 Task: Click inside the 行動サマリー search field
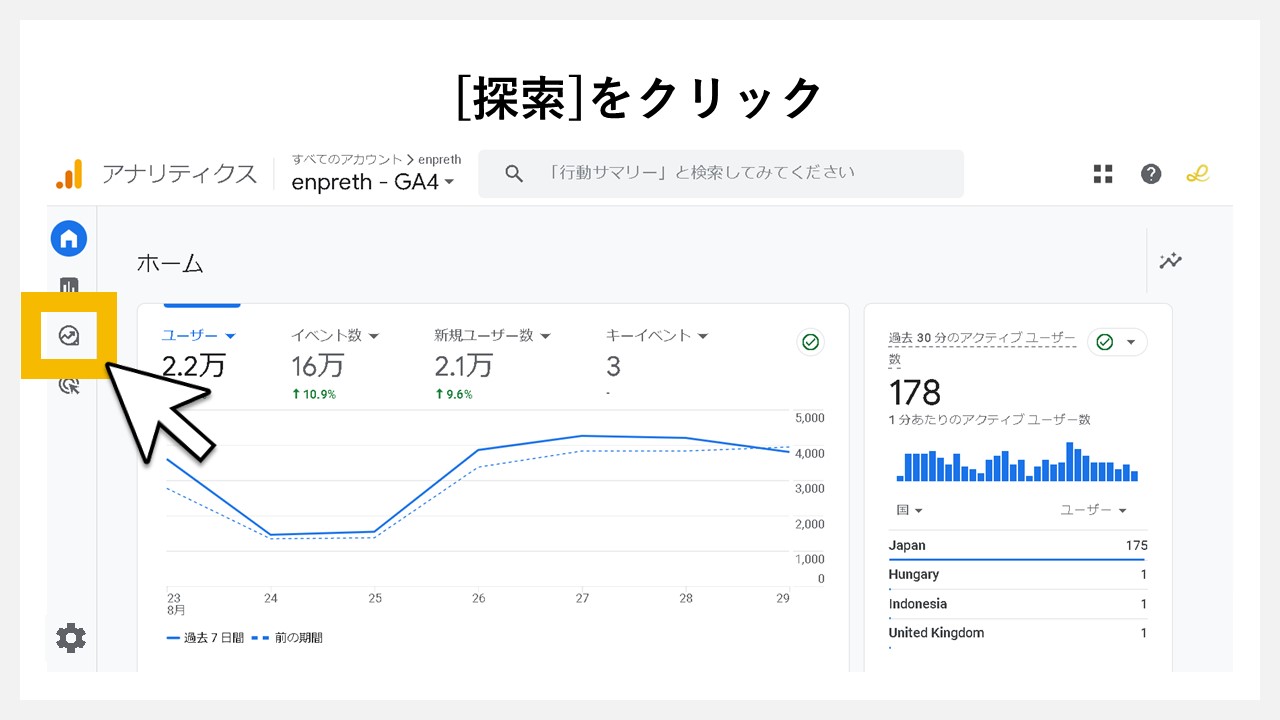coord(720,173)
